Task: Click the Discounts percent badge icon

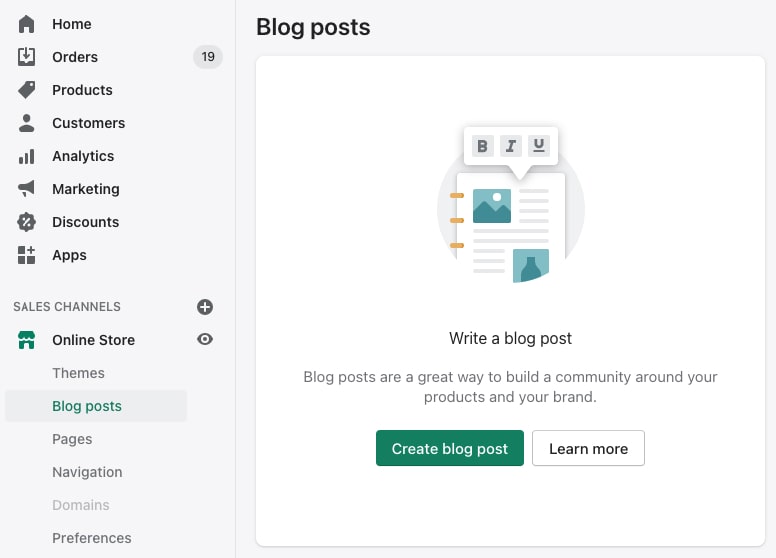Action: pos(27,222)
